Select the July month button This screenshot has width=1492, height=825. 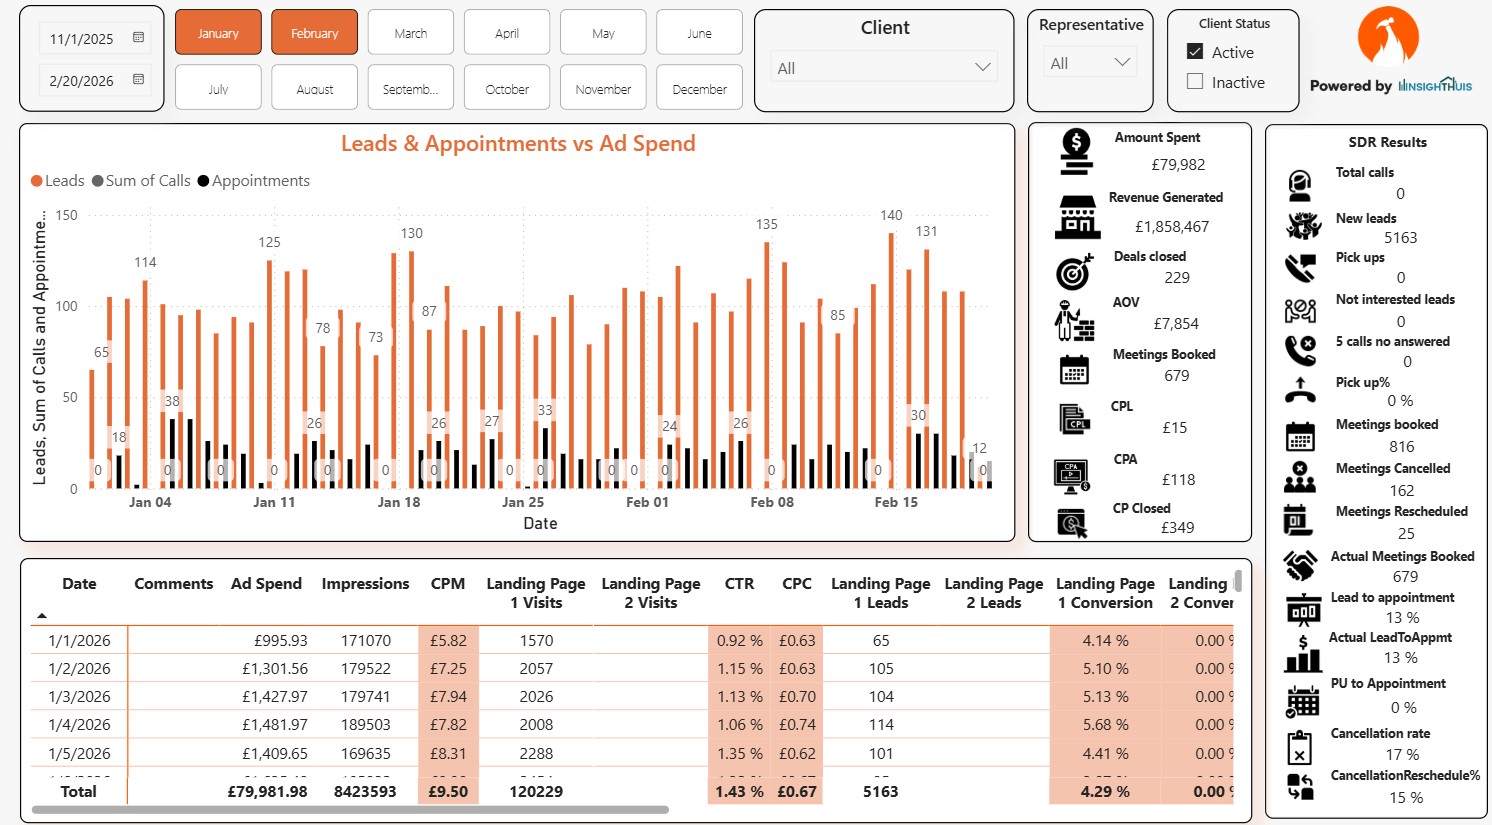(218, 87)
